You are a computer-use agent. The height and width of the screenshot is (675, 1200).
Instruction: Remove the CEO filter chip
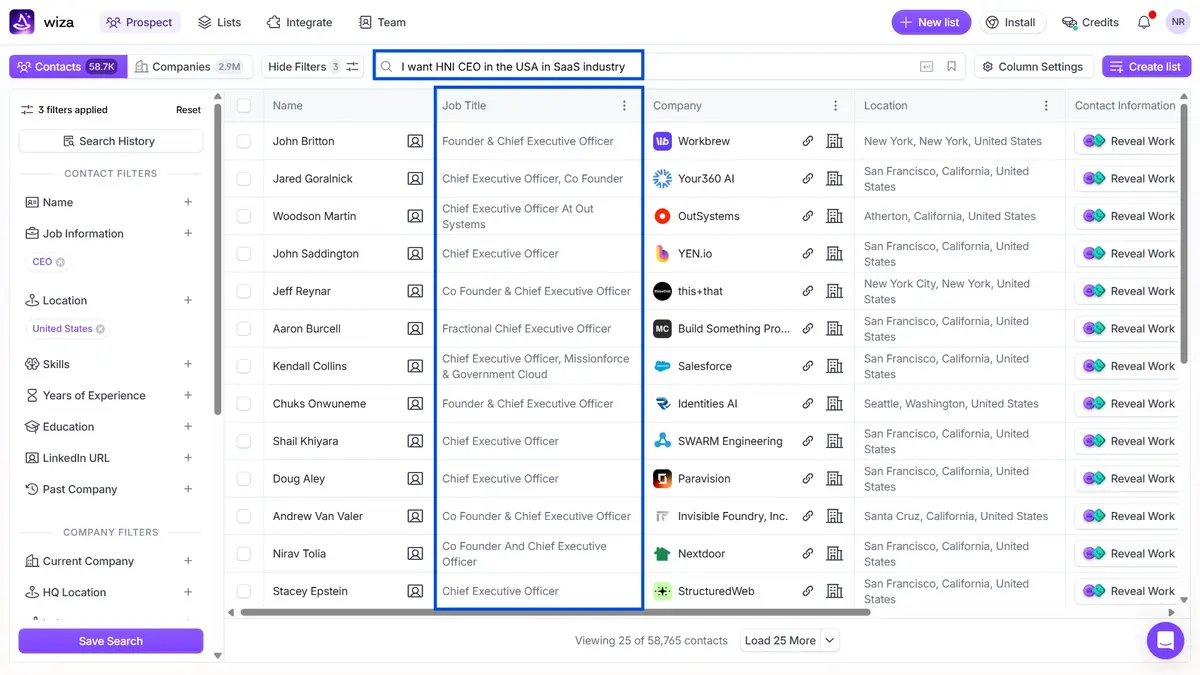[x=60, y=262]
